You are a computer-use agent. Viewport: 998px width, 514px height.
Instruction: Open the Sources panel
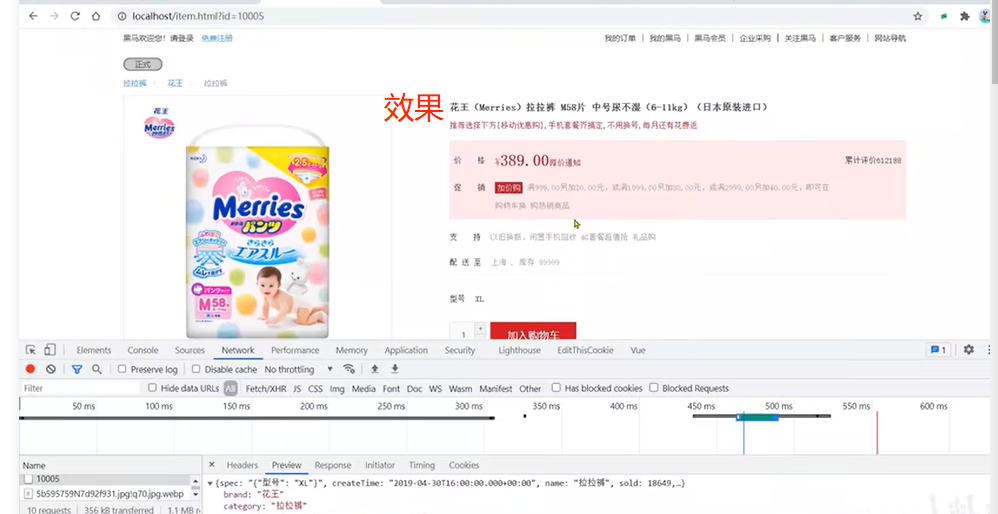click(x=190, y=350)
